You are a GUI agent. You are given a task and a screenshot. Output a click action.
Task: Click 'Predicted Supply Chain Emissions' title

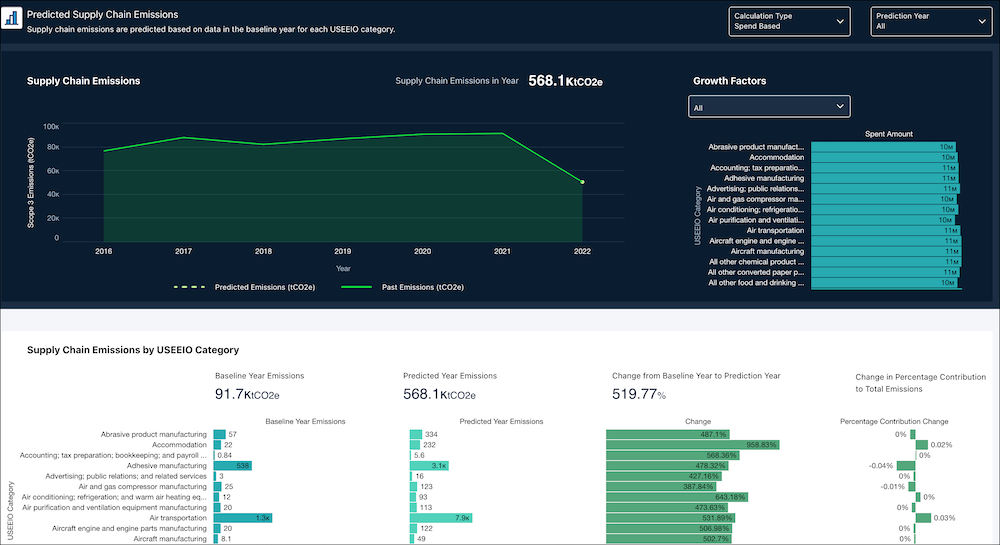coord(103,15)
